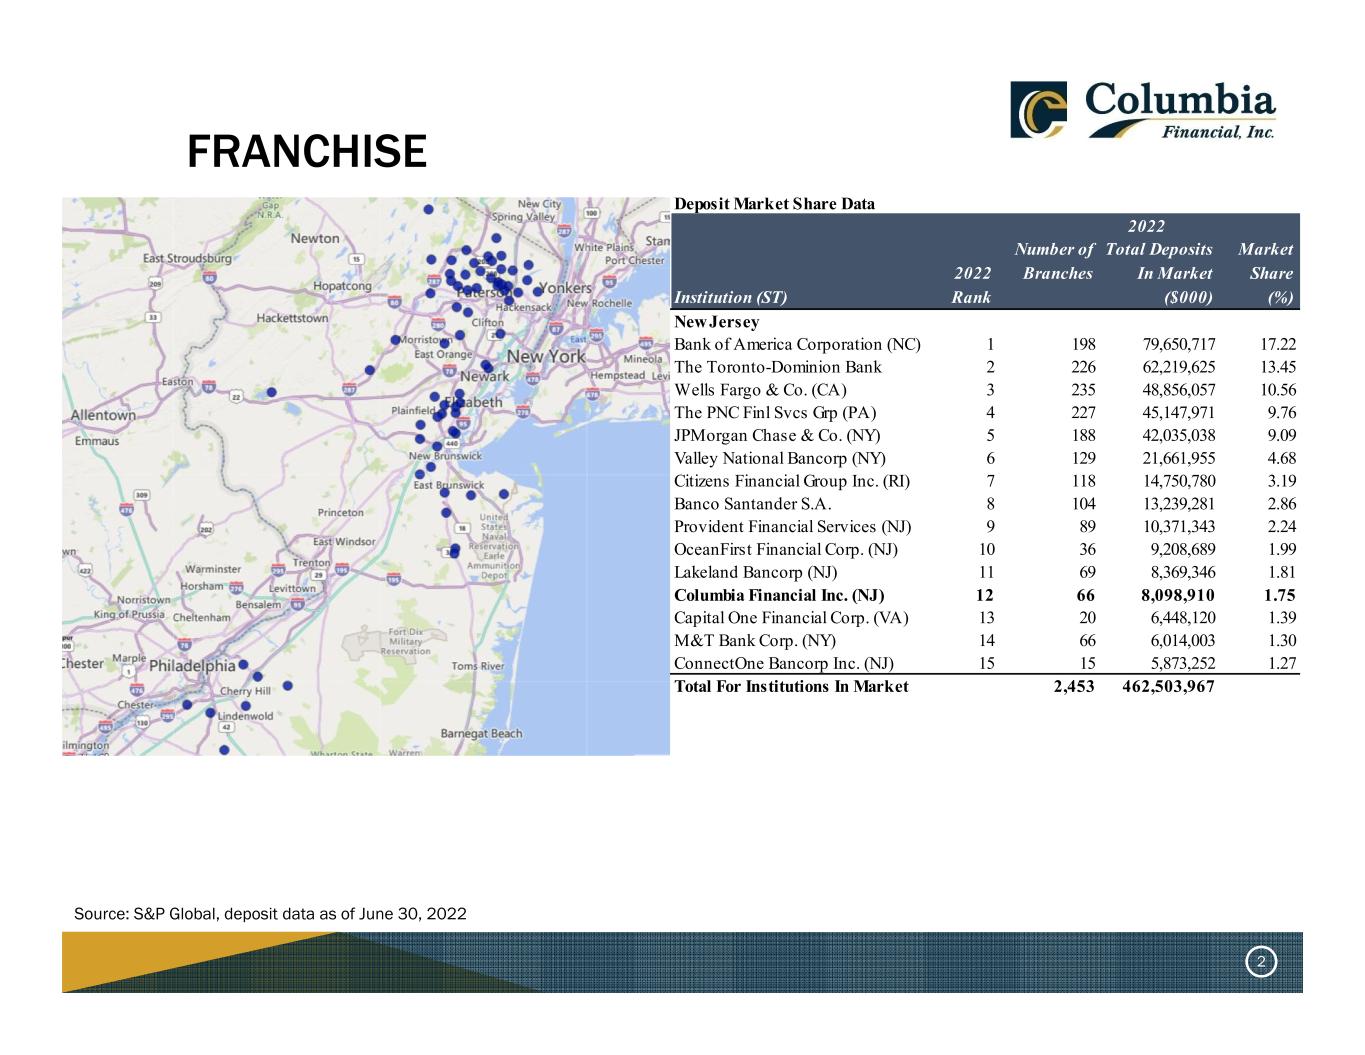Viewport: 1365px width, 1055px height.
Task: Click the S&P Global source footnote
Action: (x=270, y=914)
